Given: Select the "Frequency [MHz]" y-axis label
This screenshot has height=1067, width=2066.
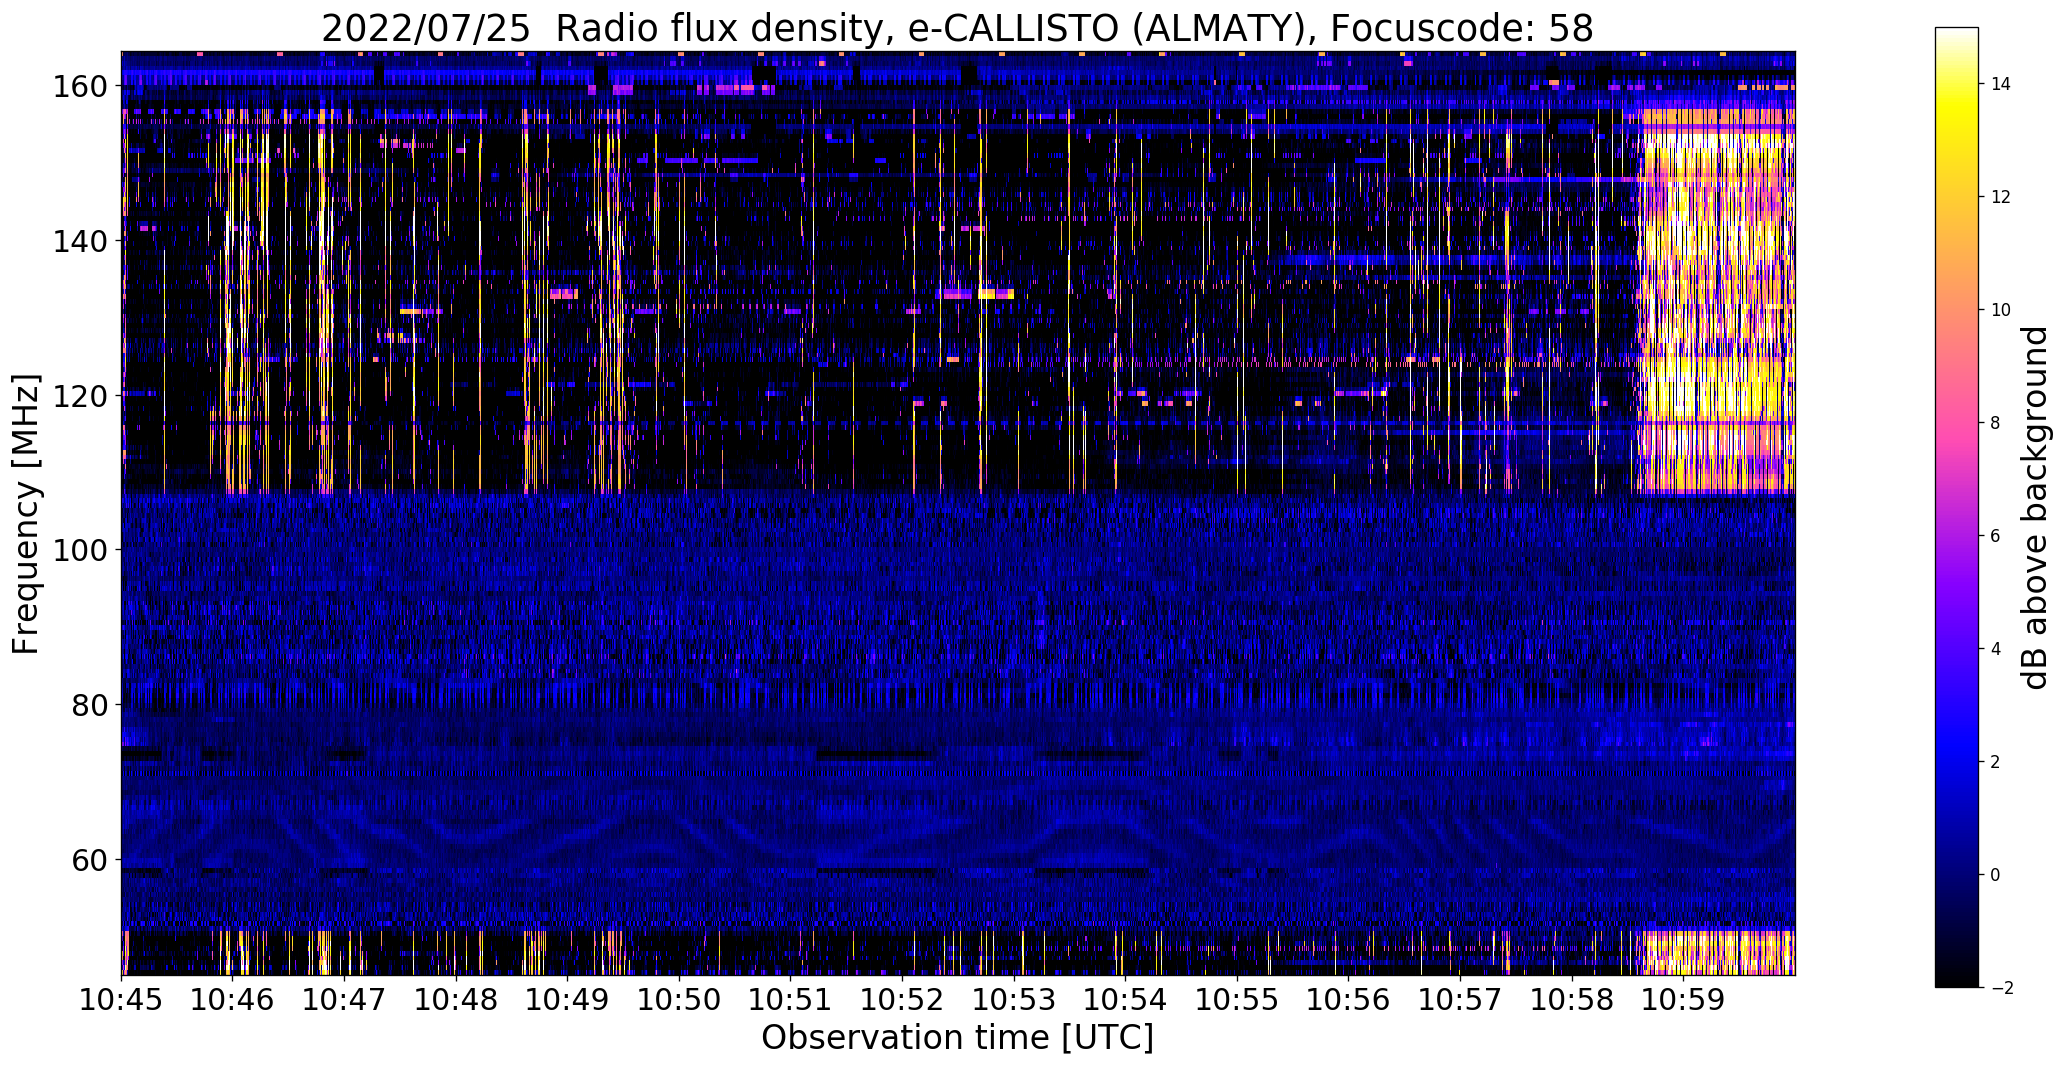Looking at the screenshot, I should [x=26, y=514].
